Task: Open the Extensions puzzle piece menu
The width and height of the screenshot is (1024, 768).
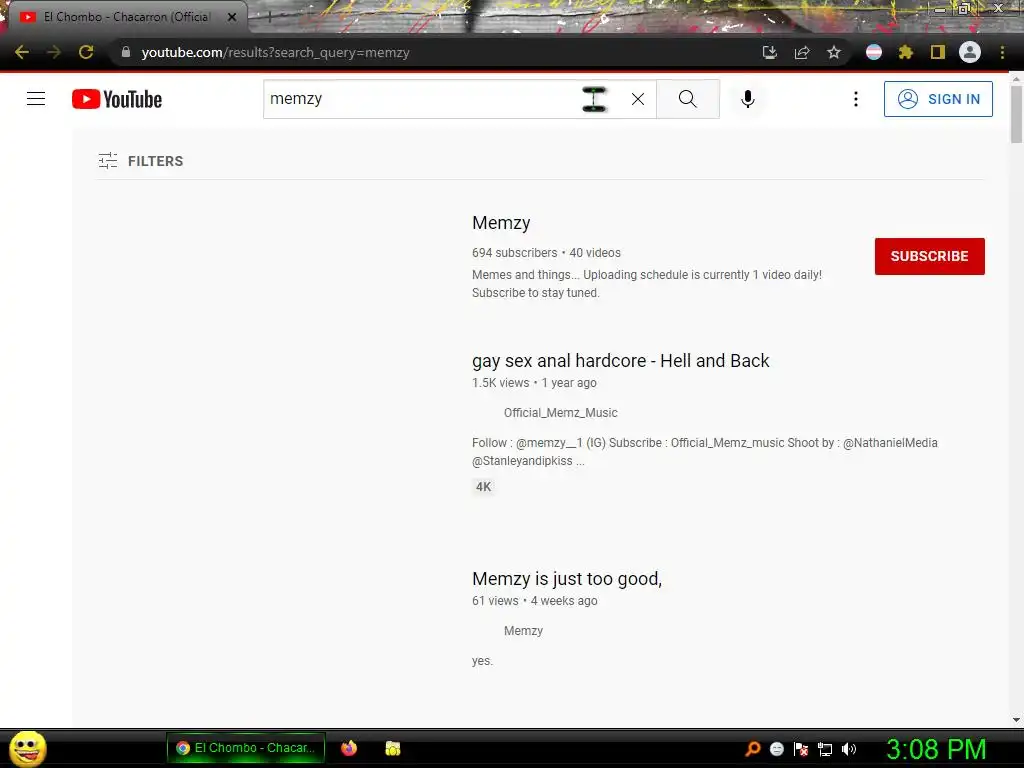Action: (x=906, y=52)
